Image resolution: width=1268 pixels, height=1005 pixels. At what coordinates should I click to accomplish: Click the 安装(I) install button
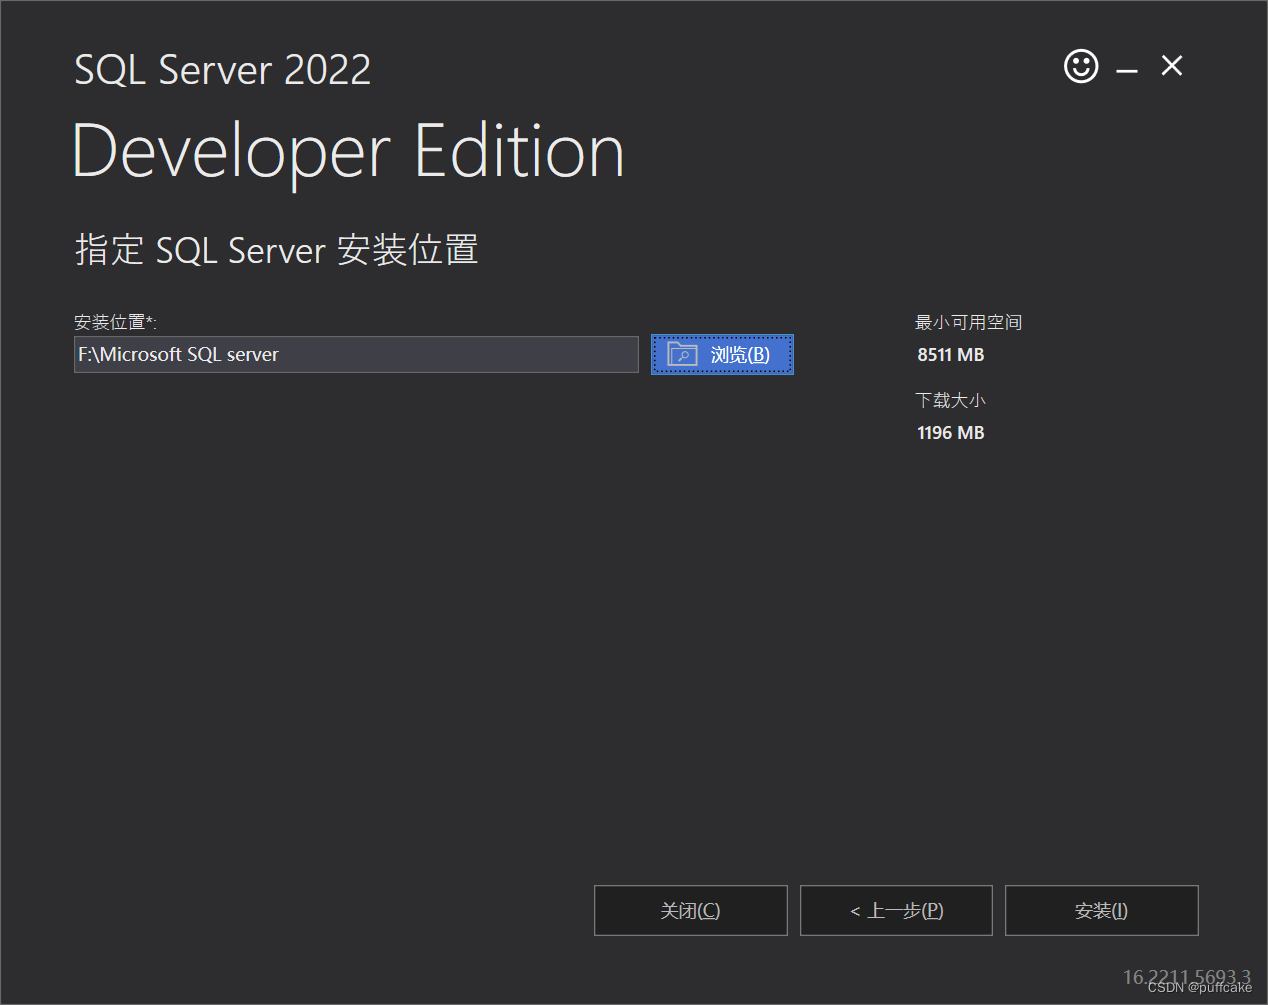tap(1101, 910)
